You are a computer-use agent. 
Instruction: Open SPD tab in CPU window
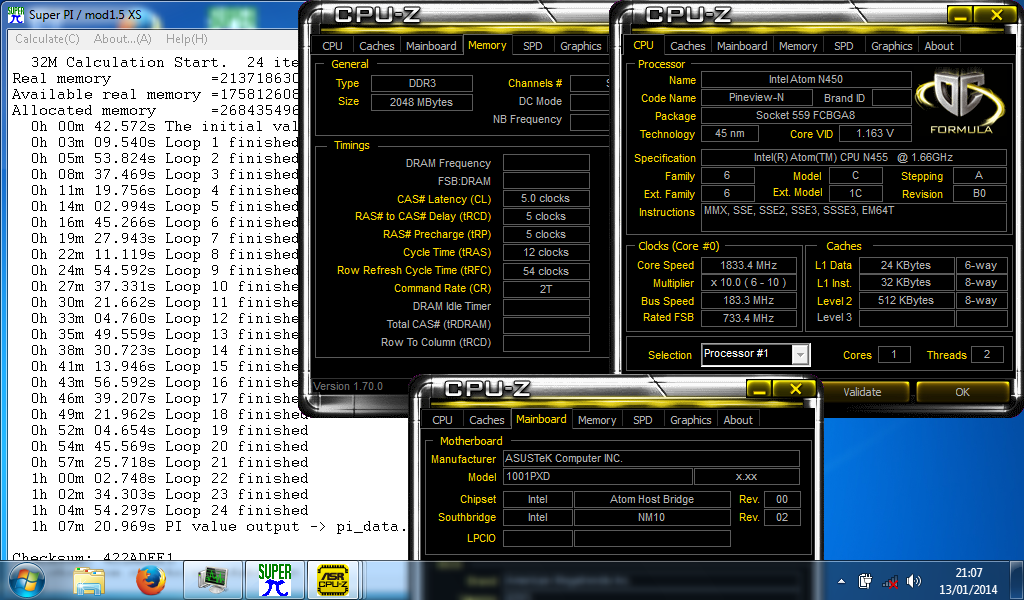point(844,46)
